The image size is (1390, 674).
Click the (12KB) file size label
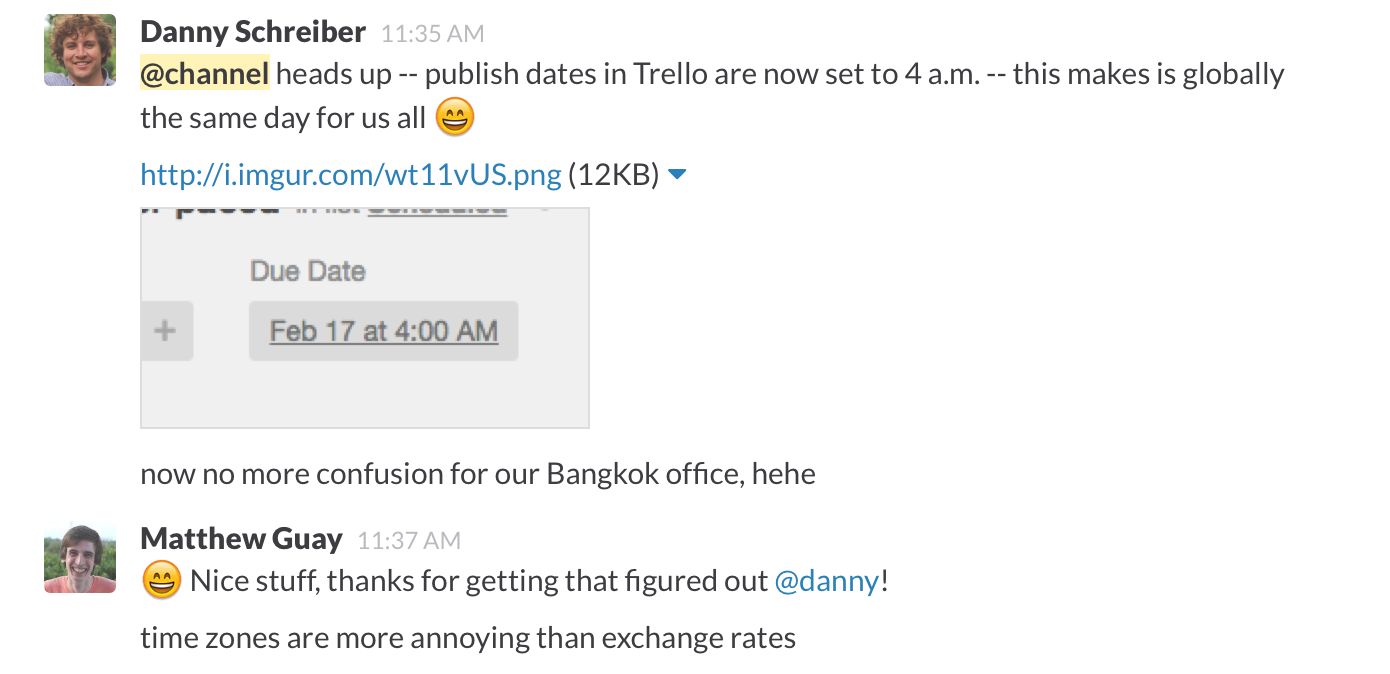613,175
